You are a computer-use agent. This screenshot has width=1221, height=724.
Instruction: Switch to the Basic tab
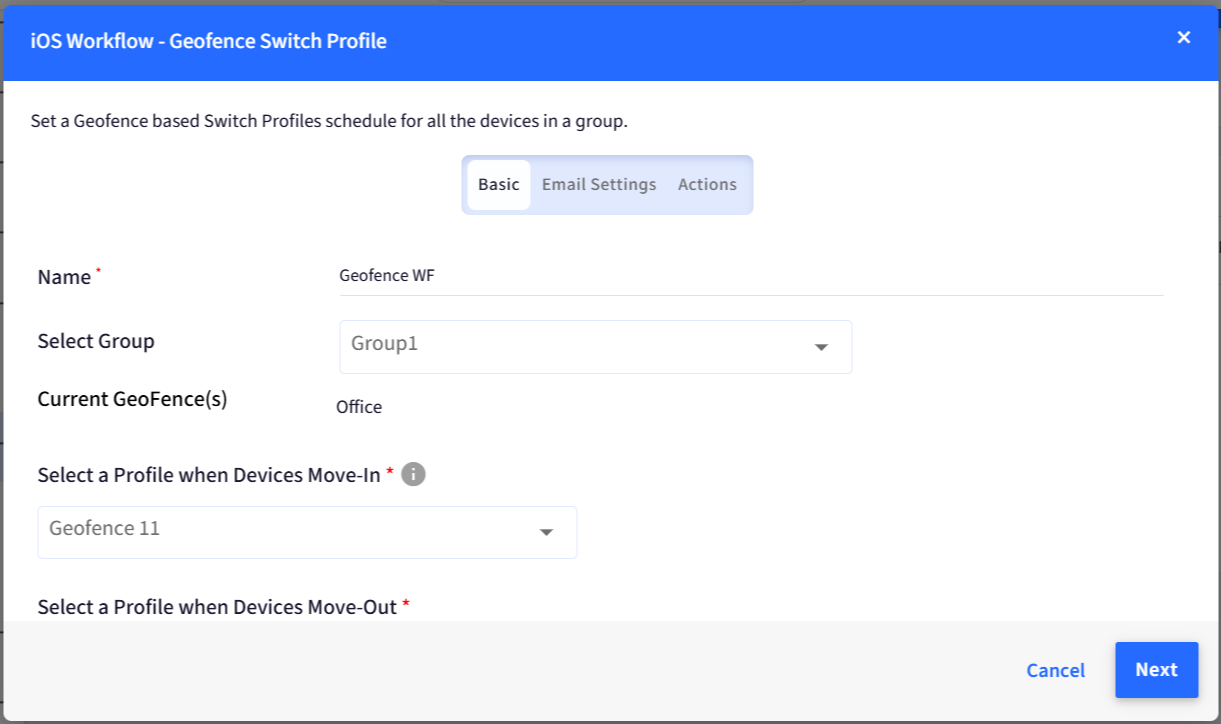(x=499, y=185)
